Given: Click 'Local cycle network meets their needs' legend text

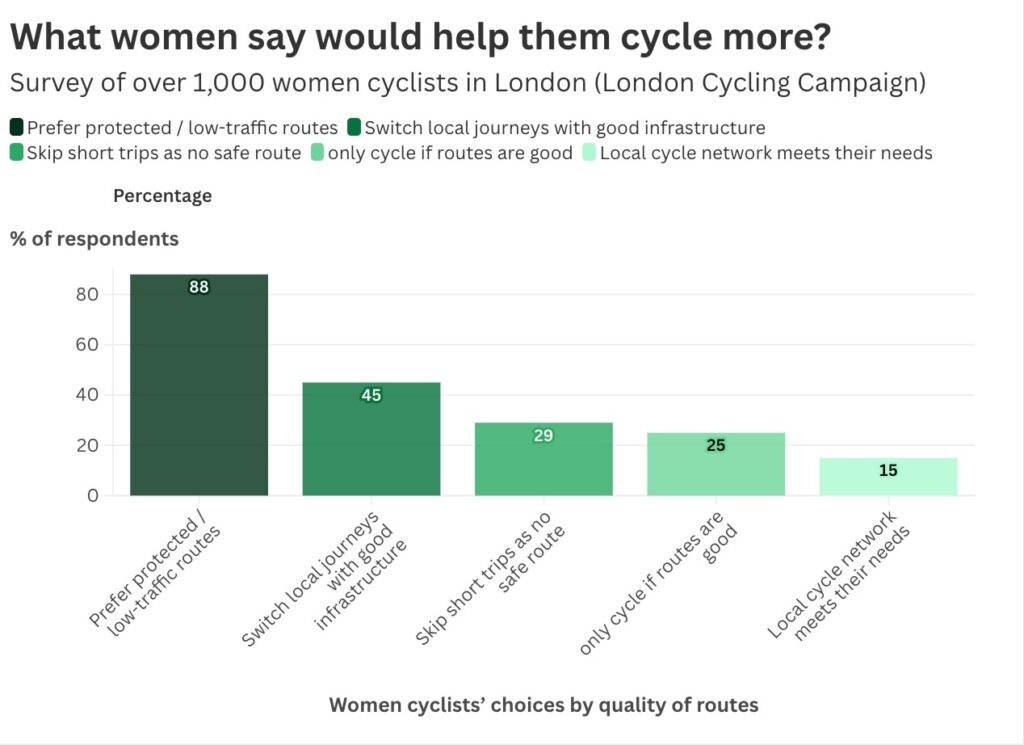Looking at the screenshot, I should click(x=766, y=153).
